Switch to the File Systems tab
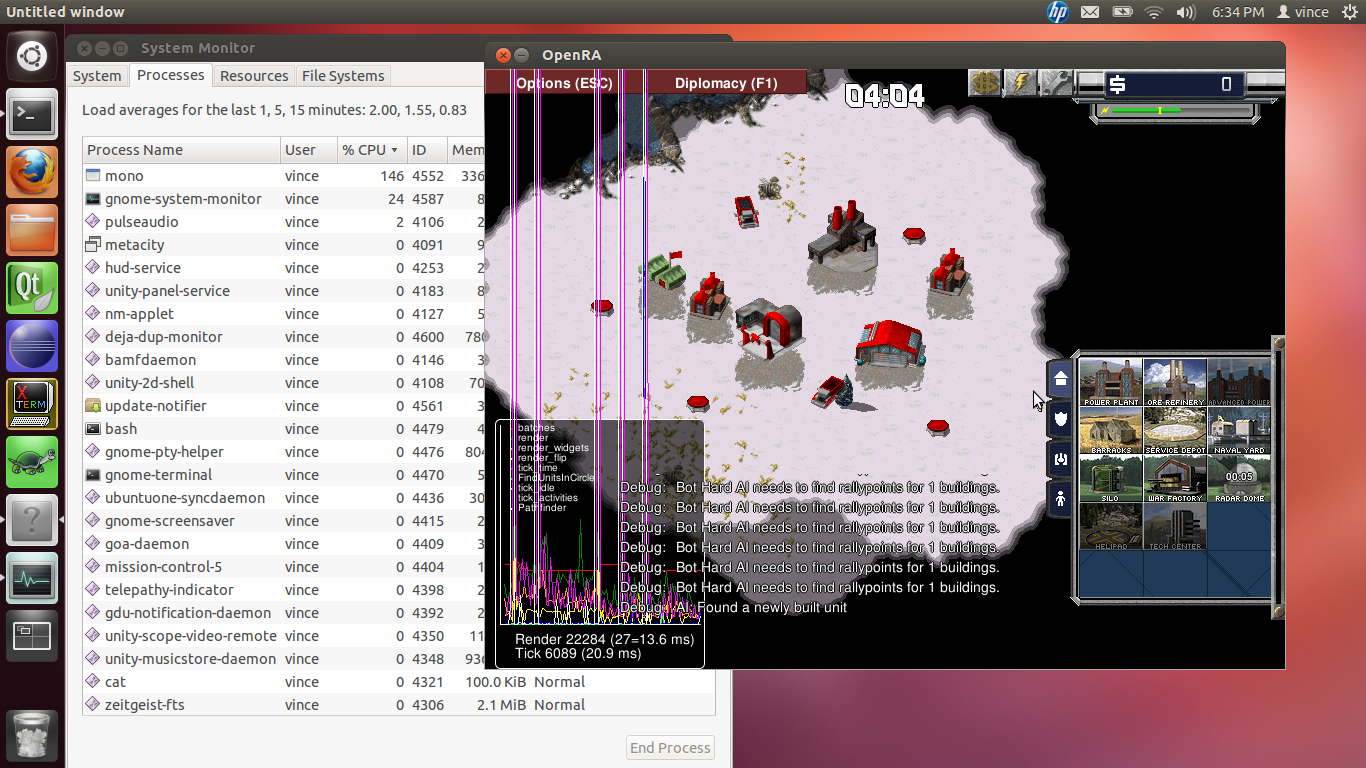Viewport: 1366px width, 768px height. click(343, 76)
